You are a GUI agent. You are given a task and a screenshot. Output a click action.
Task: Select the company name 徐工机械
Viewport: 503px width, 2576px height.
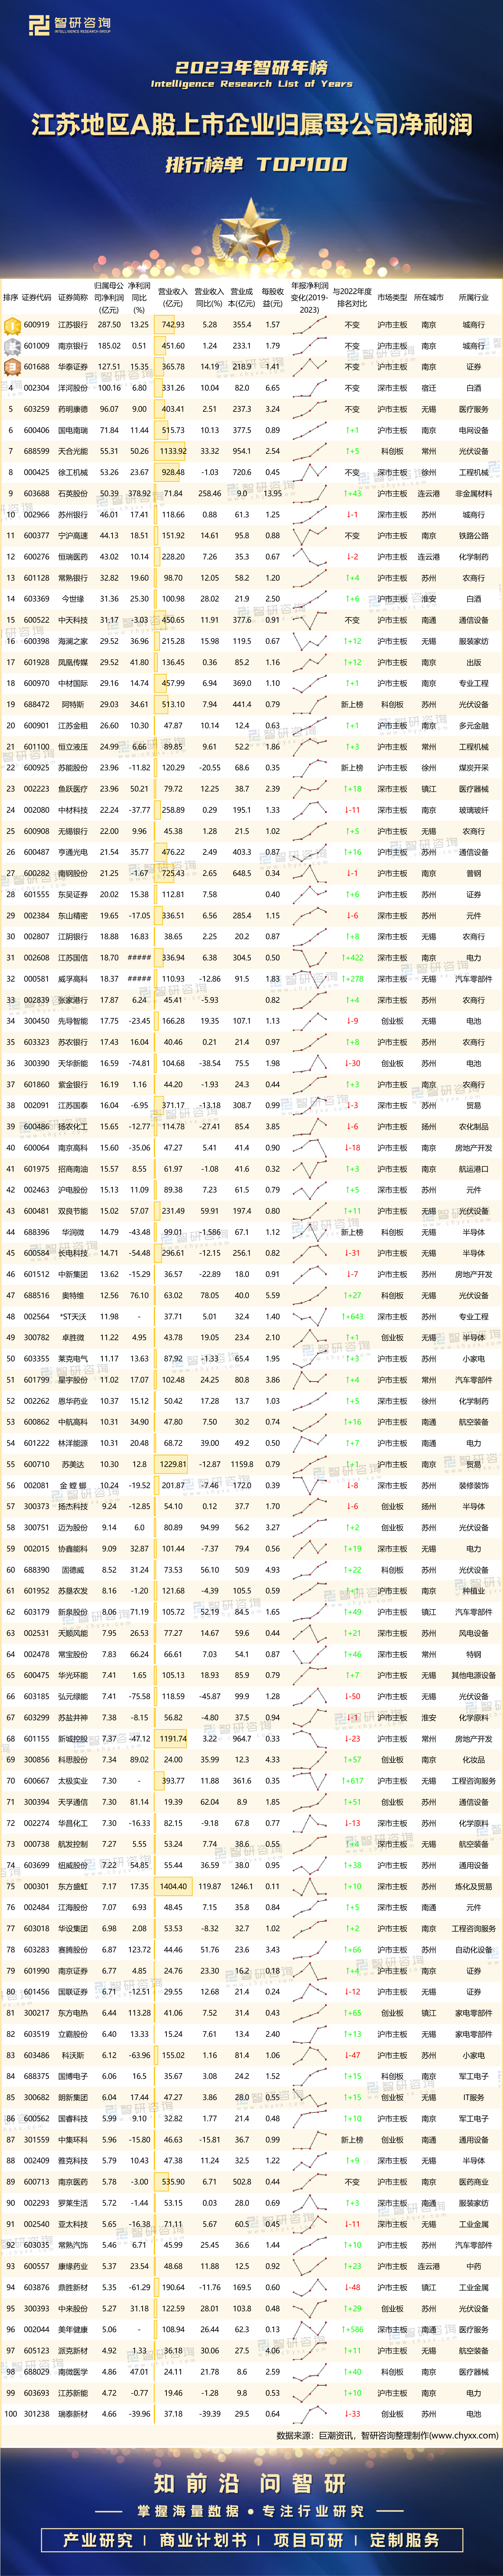(x=73, y=472)
